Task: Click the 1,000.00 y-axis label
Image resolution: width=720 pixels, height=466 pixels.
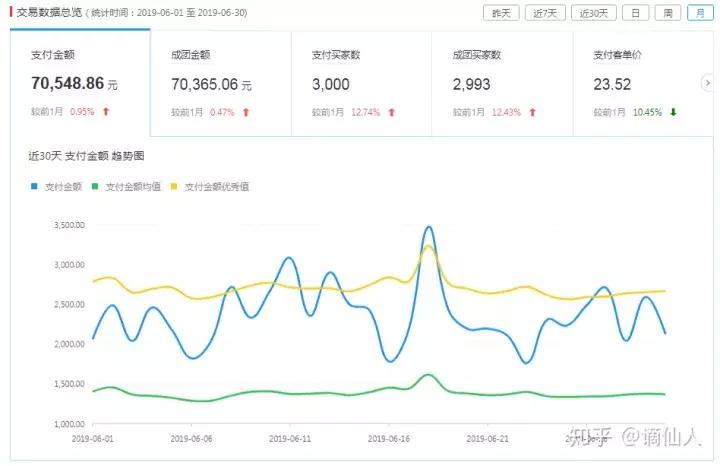Action: [x=69, y=424]
